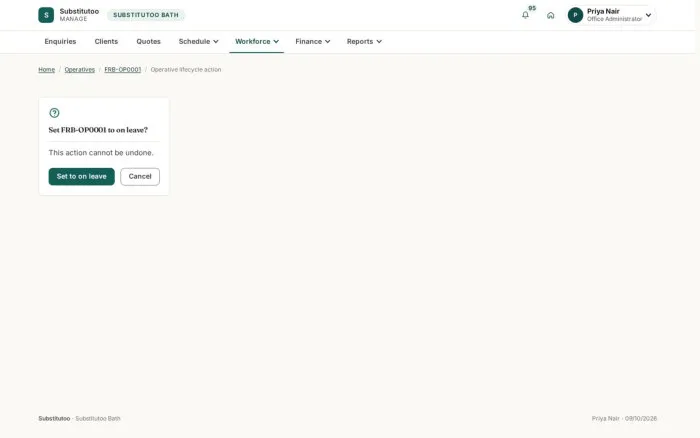Click footer 'Substitutoo · Substitutoo Bath' text
700x438 pixels.
pos(79,418)
